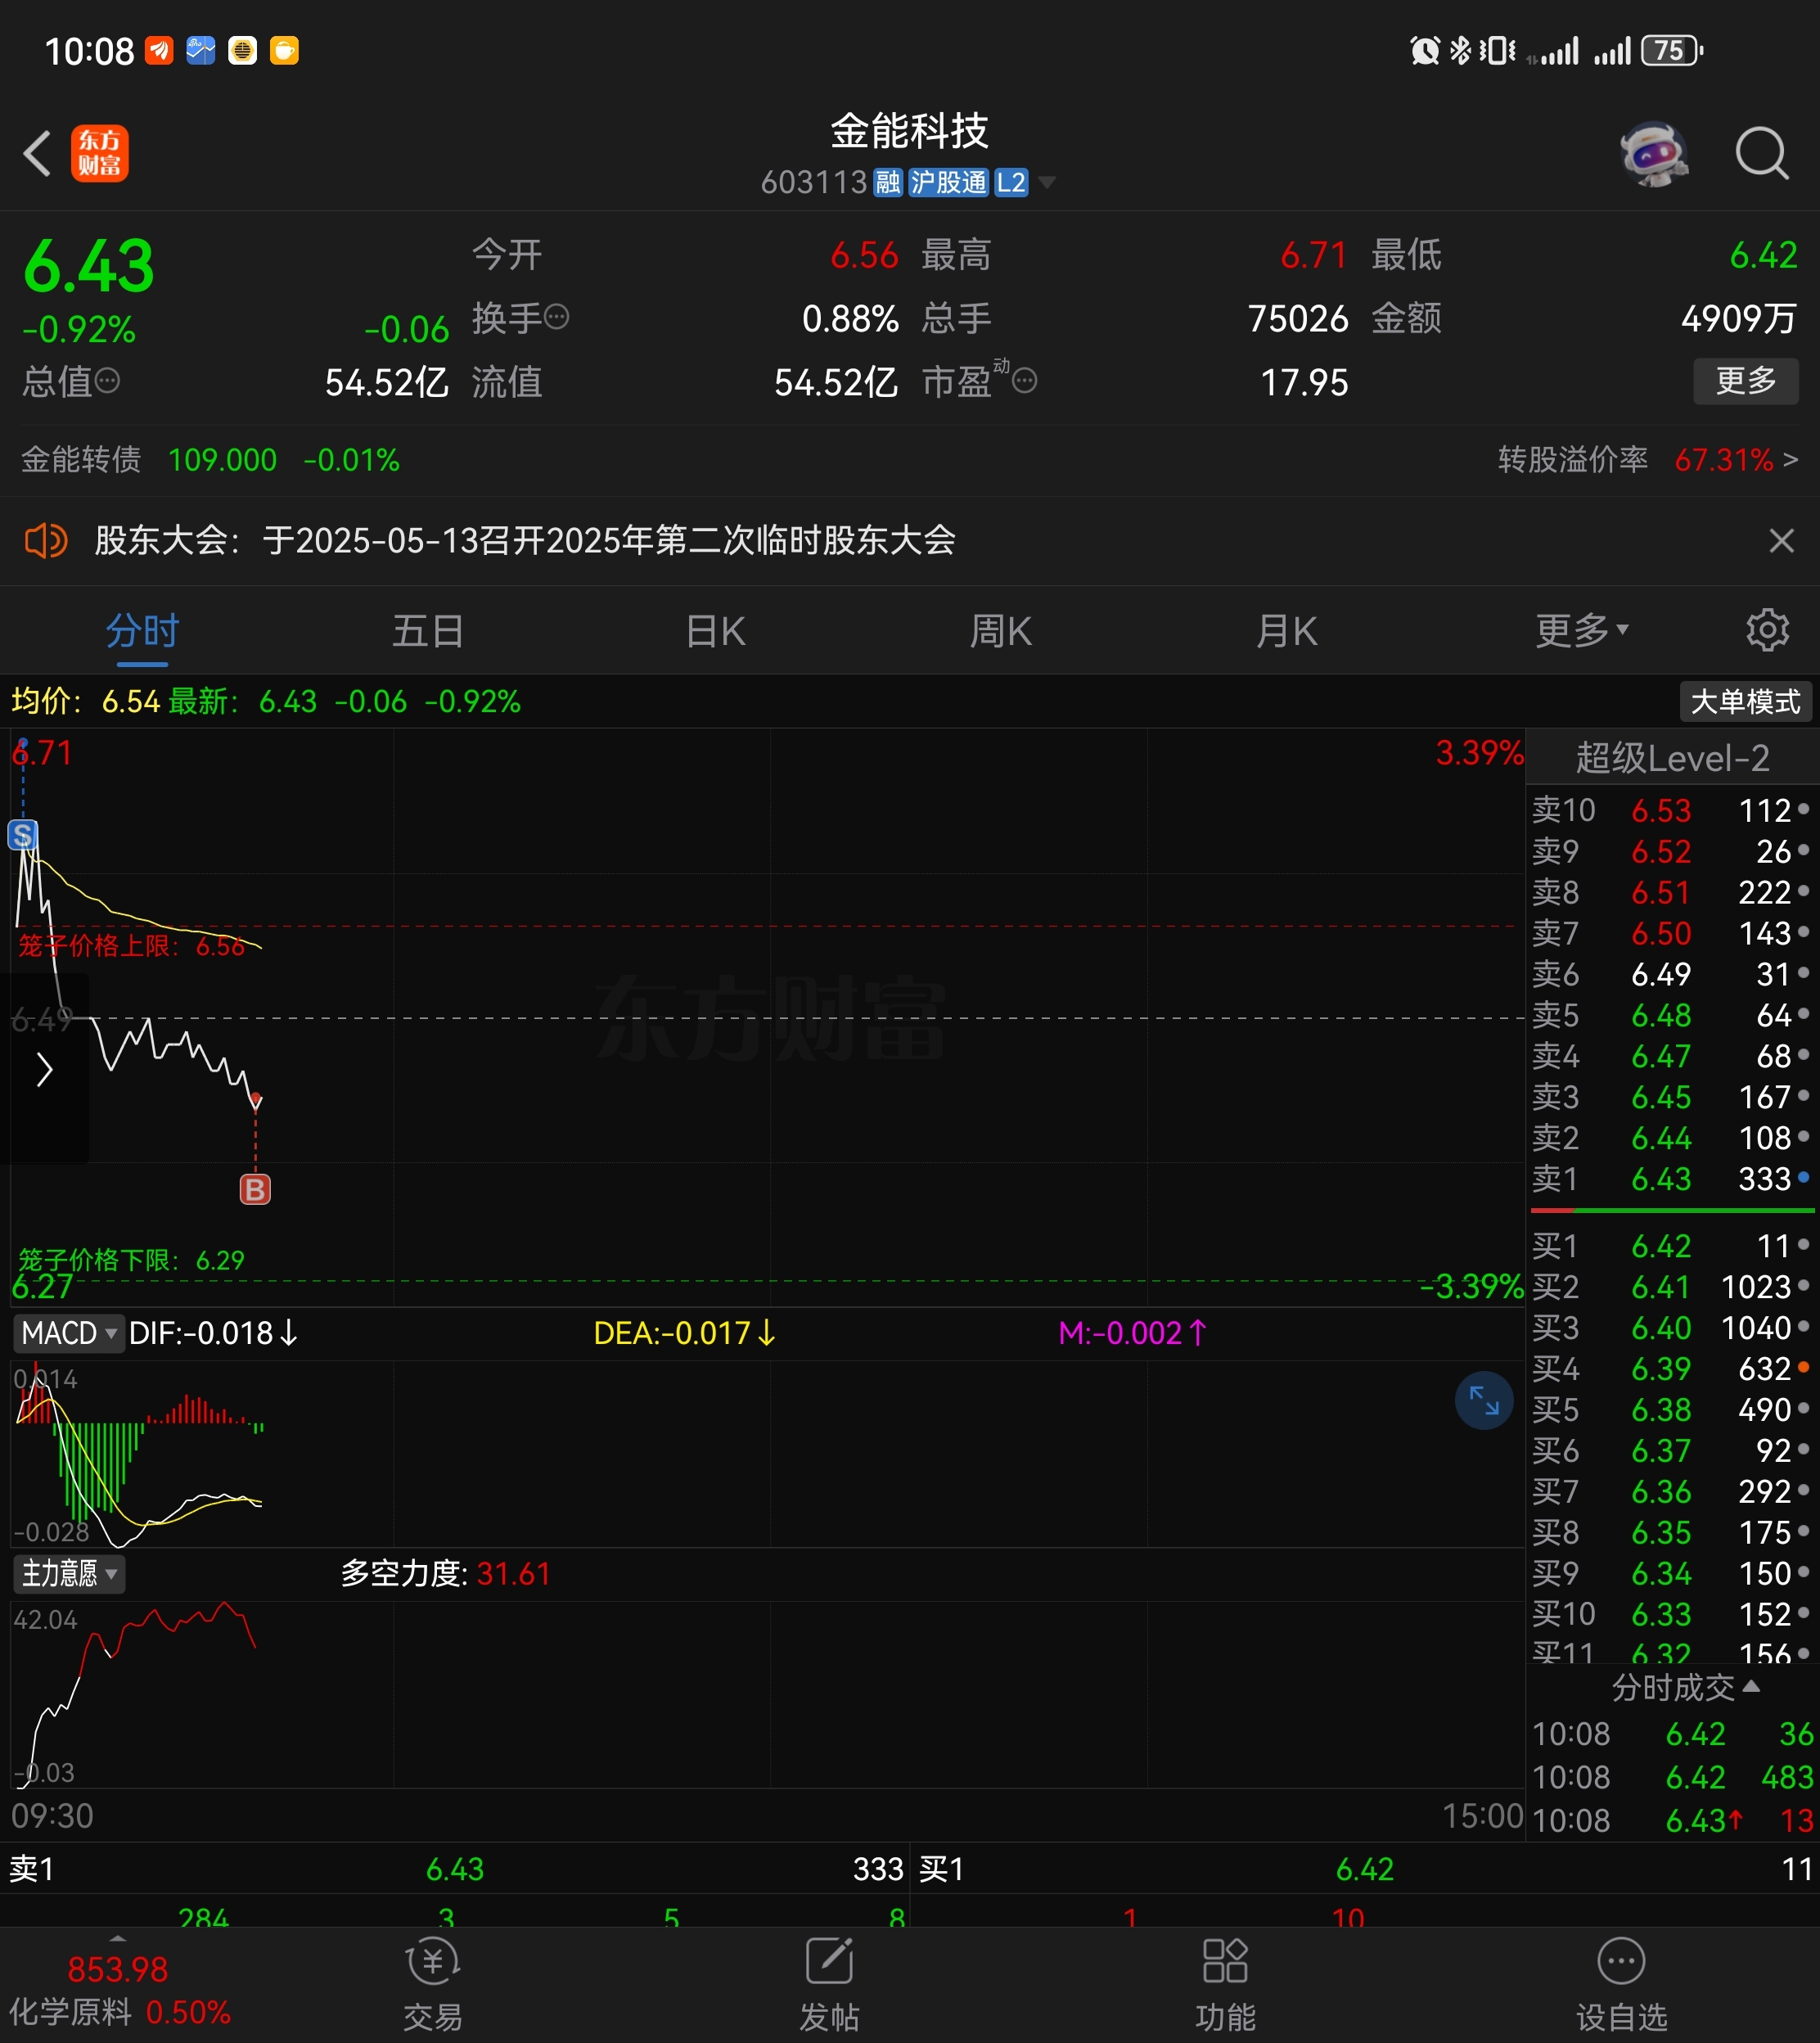Switch to the 日K tab
This screenshot has width=1820, height=2043.
[x=715, y=631]
